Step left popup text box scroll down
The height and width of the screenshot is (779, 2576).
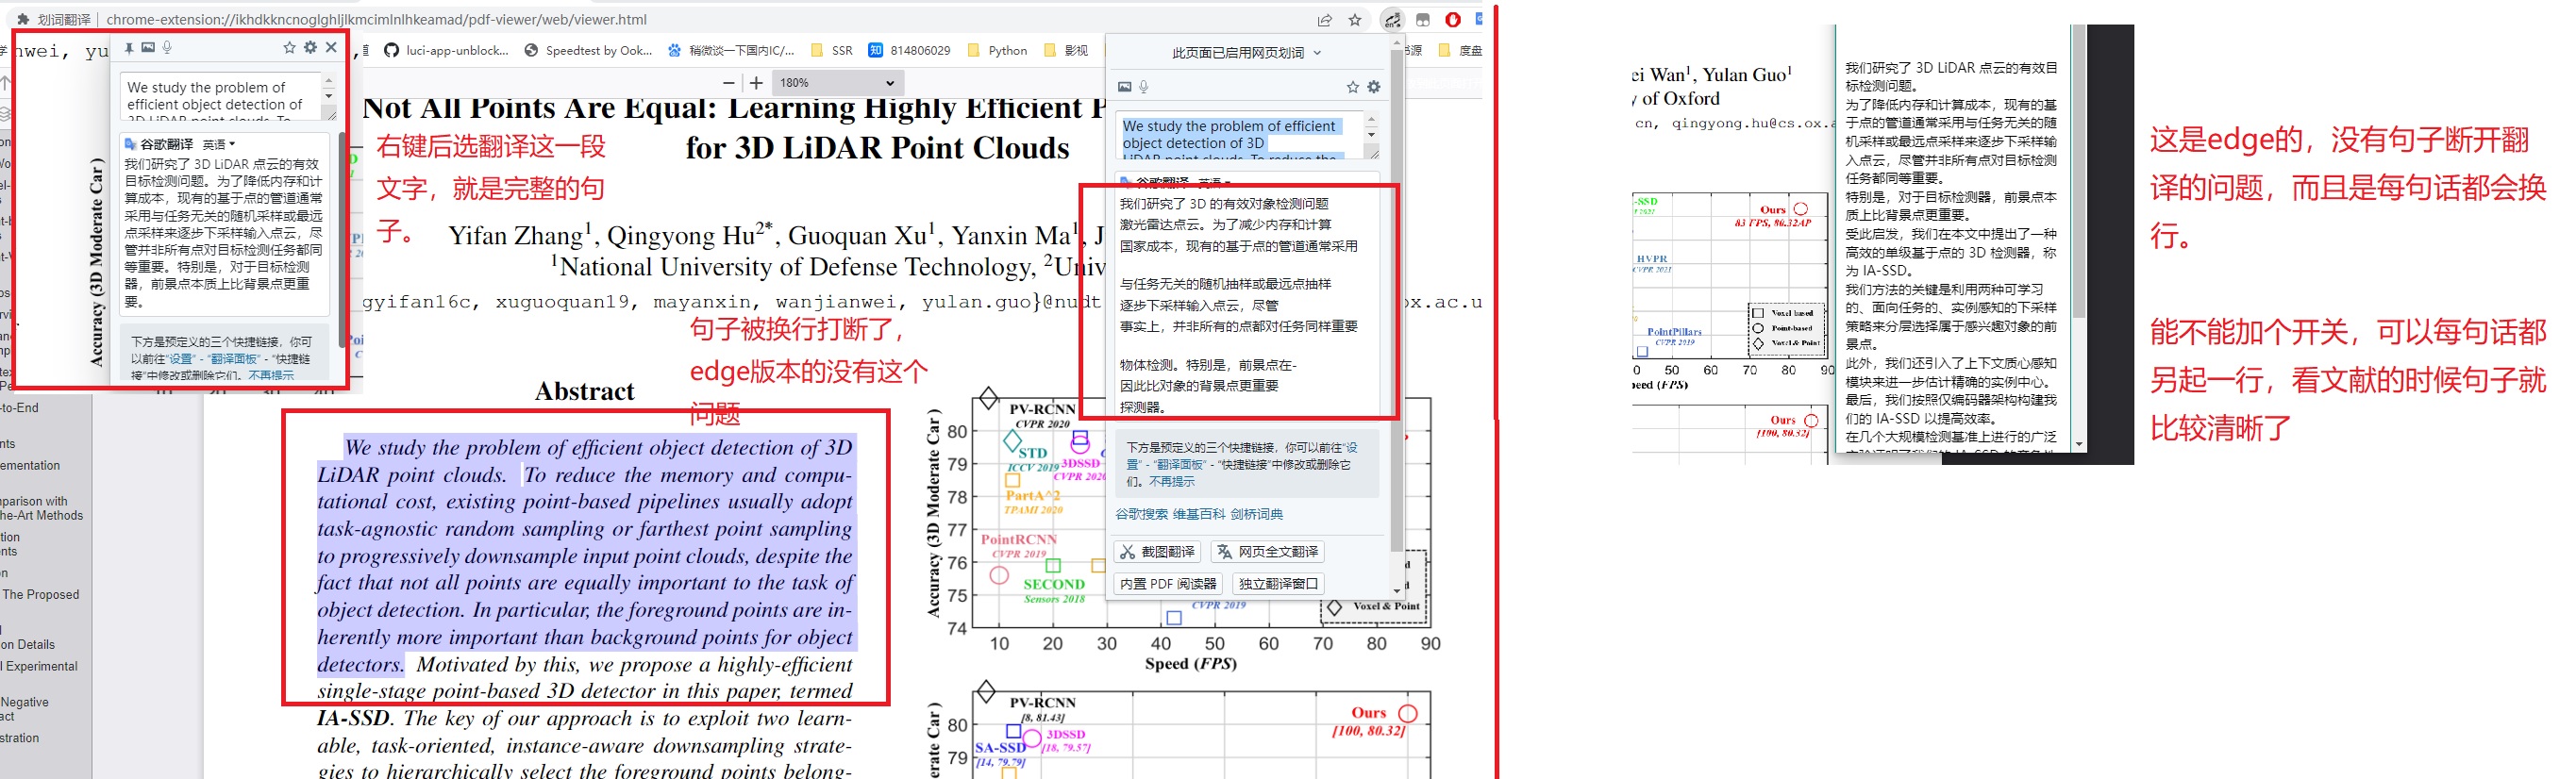coord(329,96)
